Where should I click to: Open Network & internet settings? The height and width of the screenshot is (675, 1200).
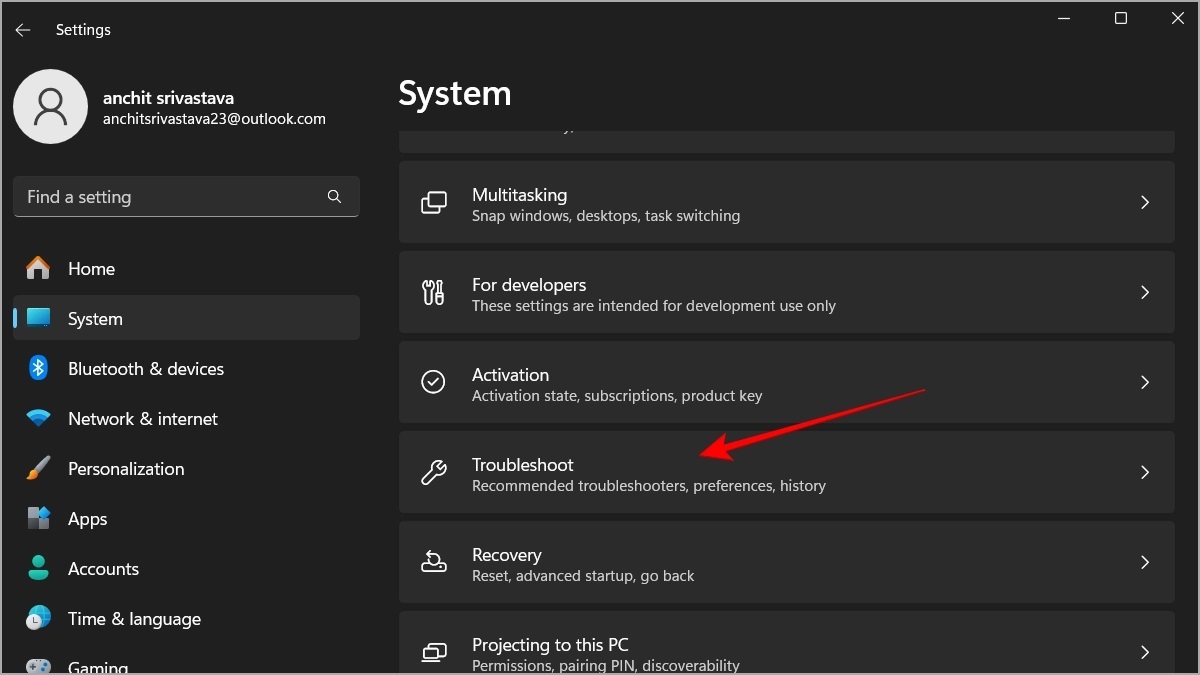coord(143,418)
